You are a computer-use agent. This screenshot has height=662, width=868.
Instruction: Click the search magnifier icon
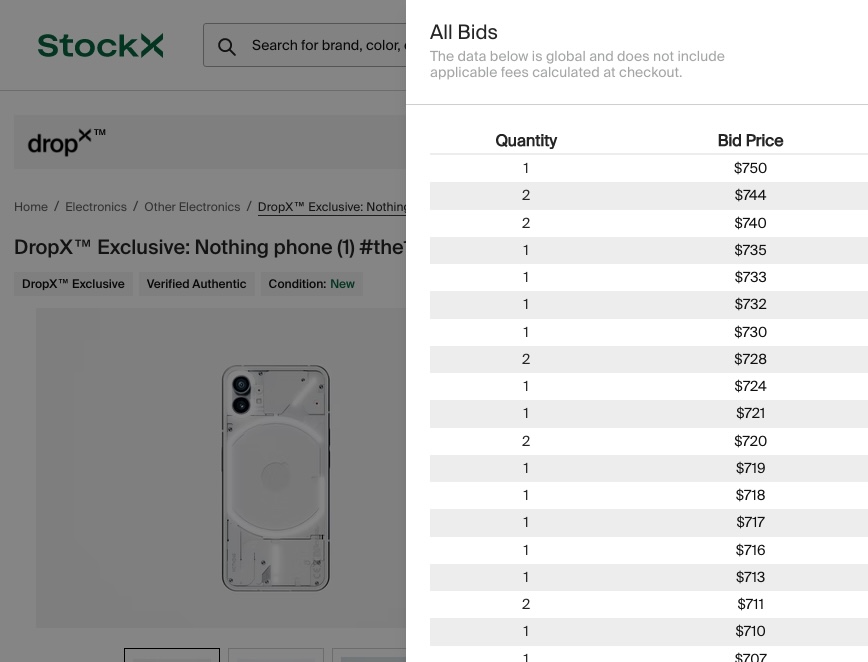tap(227, 47)
